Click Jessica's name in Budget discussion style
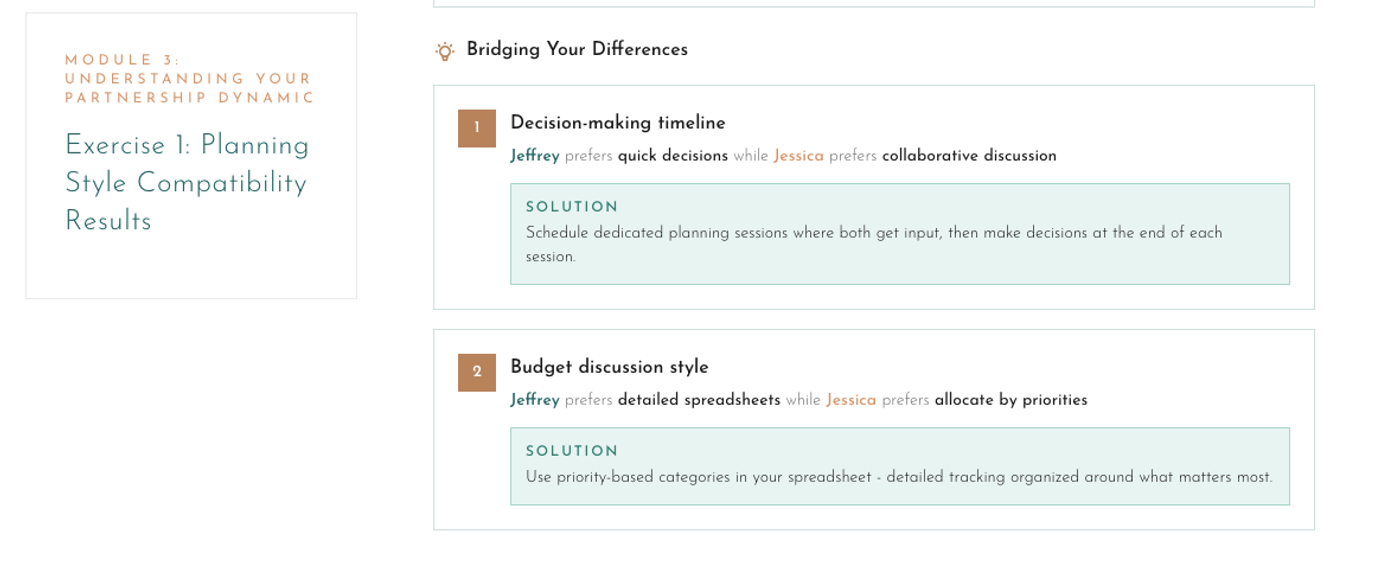1400x563 pixels. pos(851,399)
